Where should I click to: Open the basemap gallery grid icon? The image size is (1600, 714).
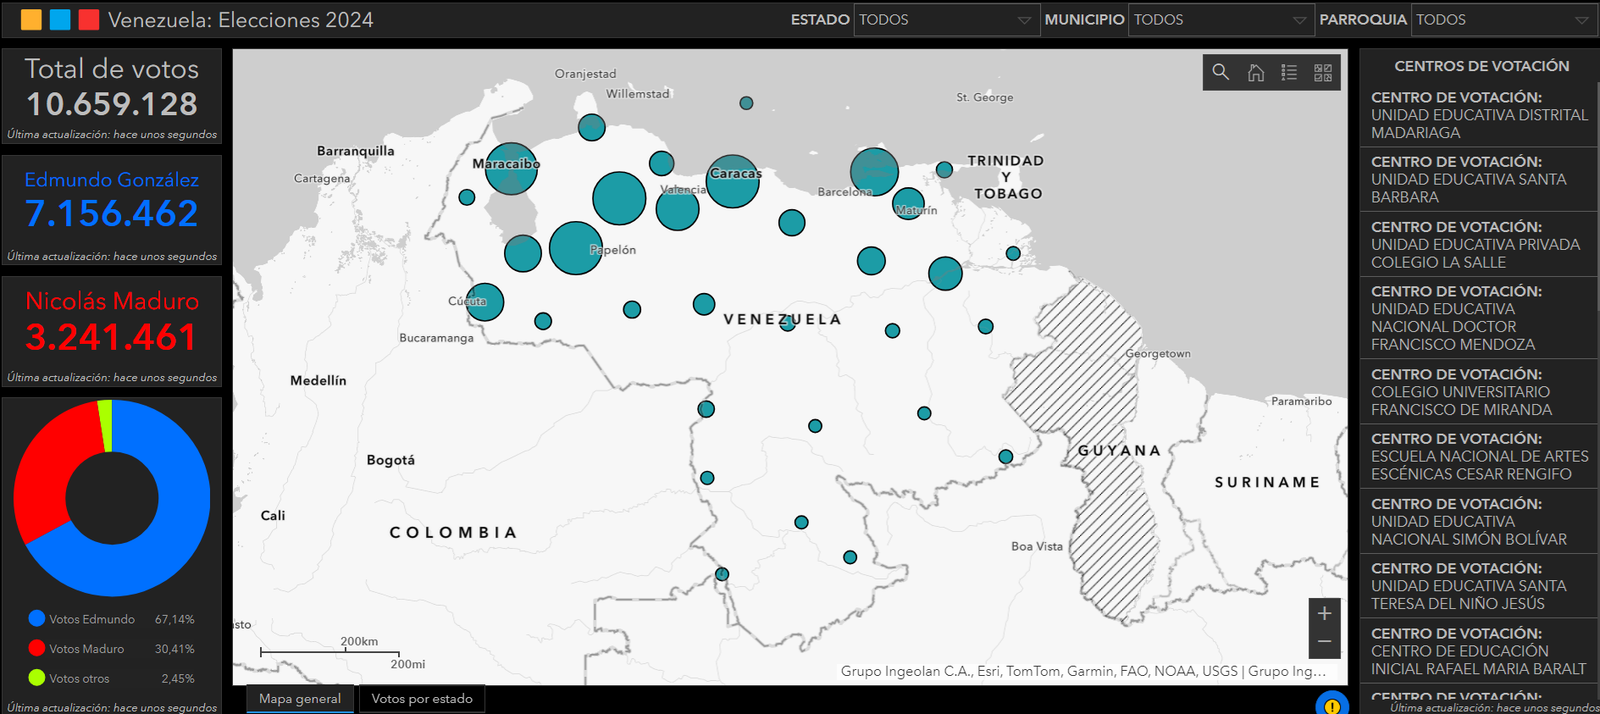pos(1323,72)
